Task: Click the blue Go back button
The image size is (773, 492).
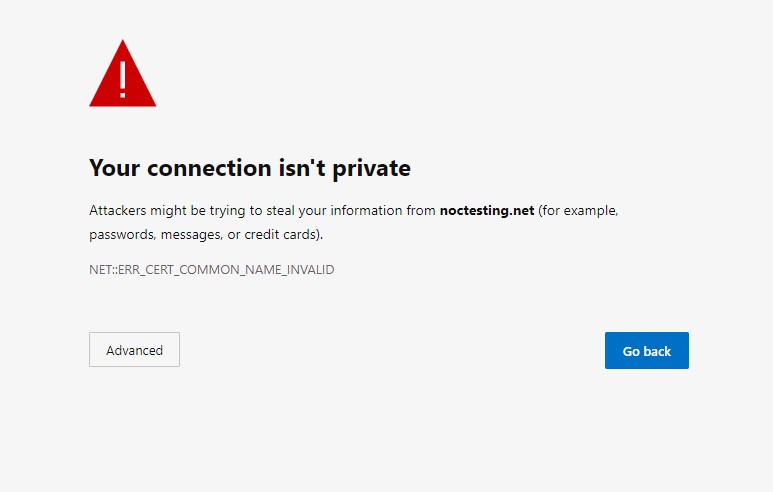Action: (x=647, y=351)
